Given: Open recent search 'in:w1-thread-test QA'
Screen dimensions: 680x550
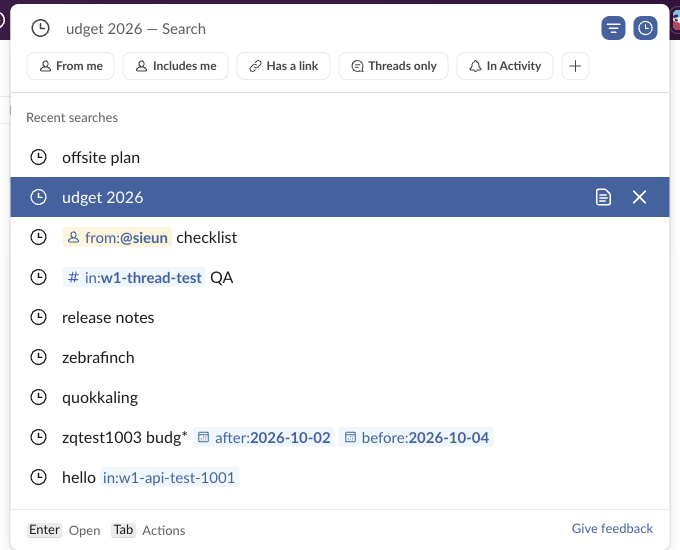Looking at the screenshot, I should click(x=340, y=277).
